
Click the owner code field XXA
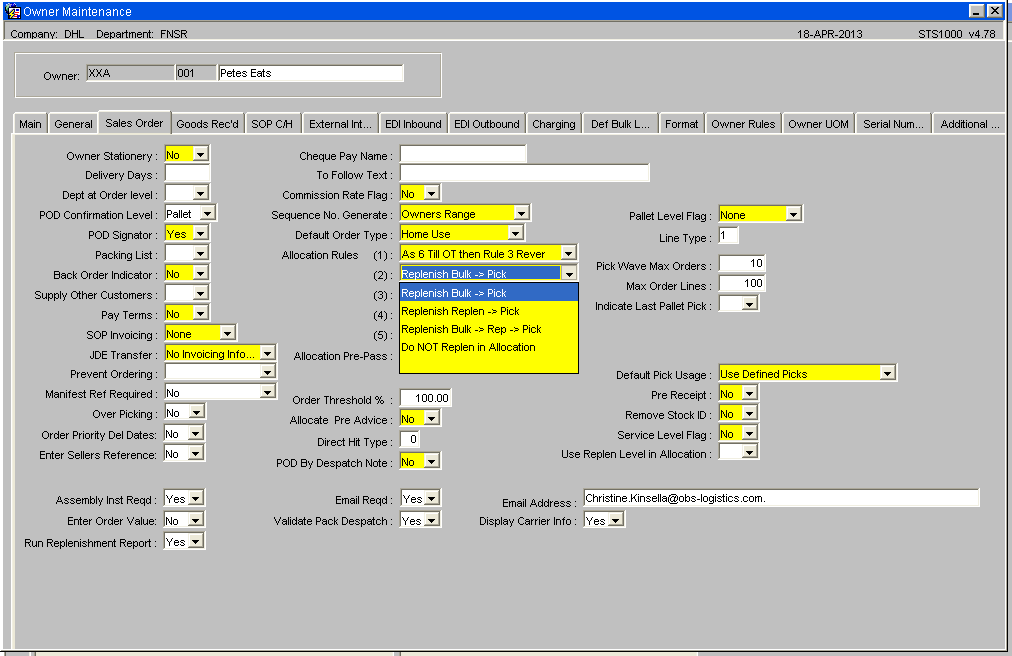[x=130, y=73]
